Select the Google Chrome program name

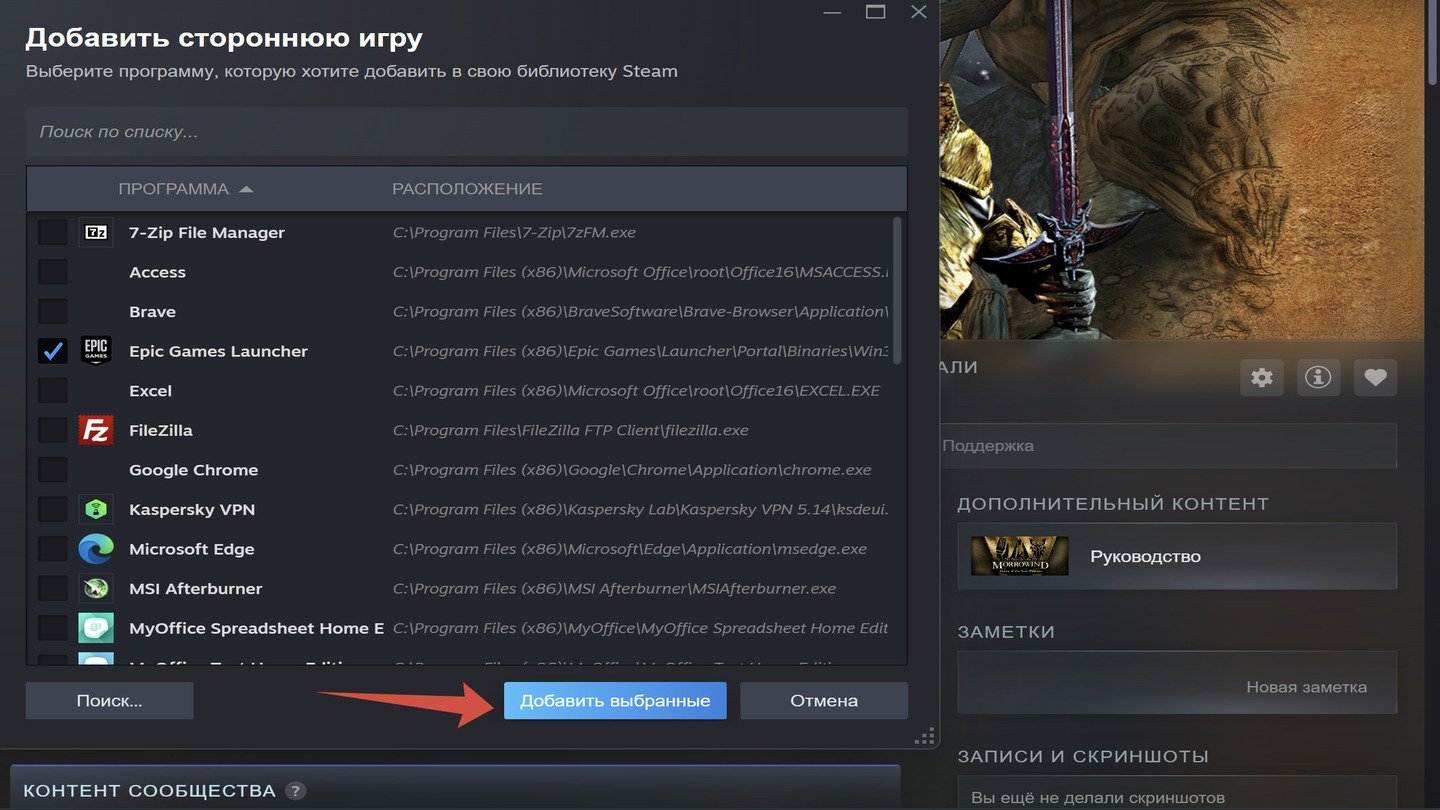tap(193, 470)
